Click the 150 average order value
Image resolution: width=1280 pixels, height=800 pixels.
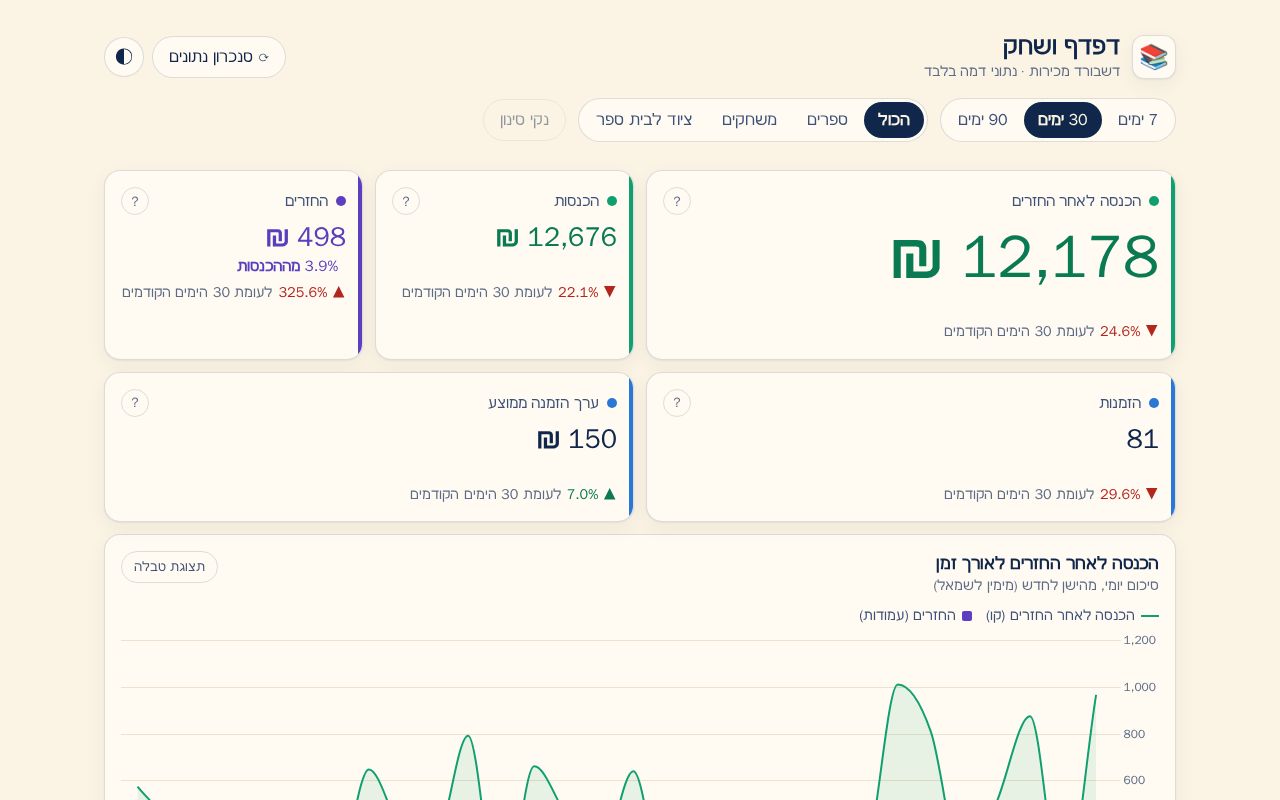[577, 439]
